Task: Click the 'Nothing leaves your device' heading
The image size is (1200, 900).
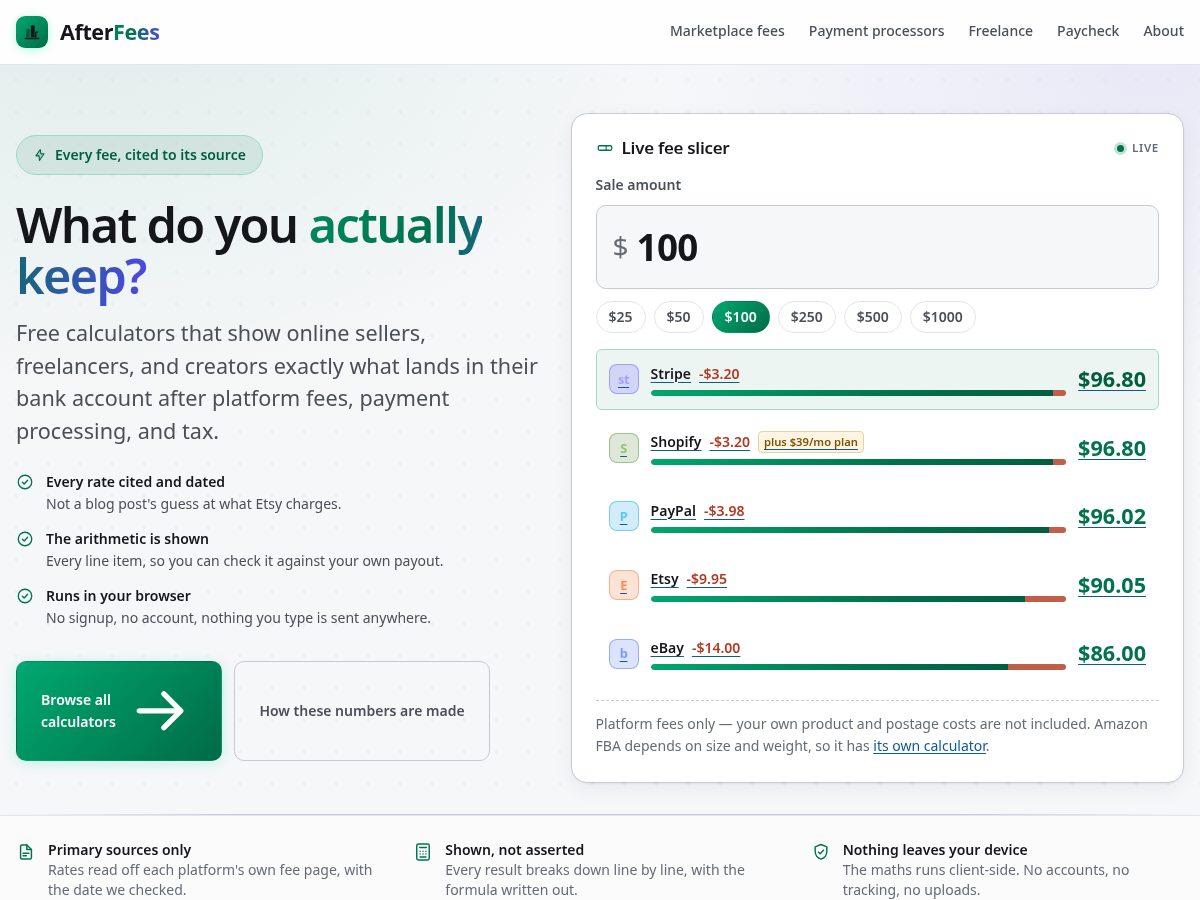Action: click(x=935, y=850)
